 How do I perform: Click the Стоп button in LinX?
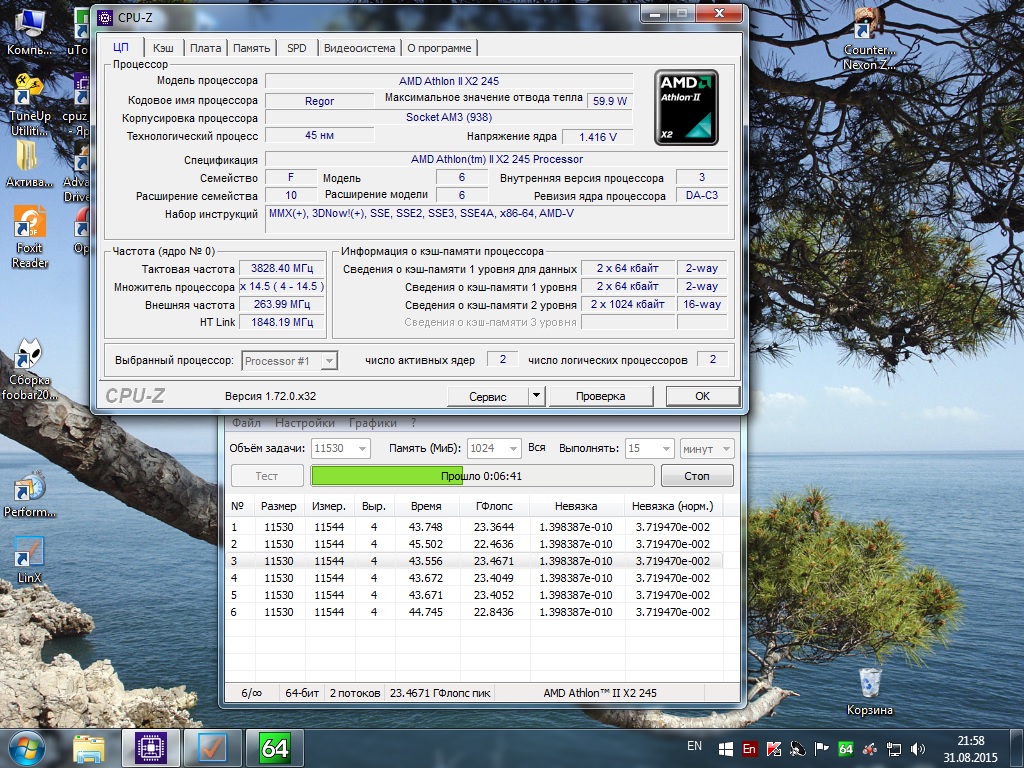tap(697, 475)
